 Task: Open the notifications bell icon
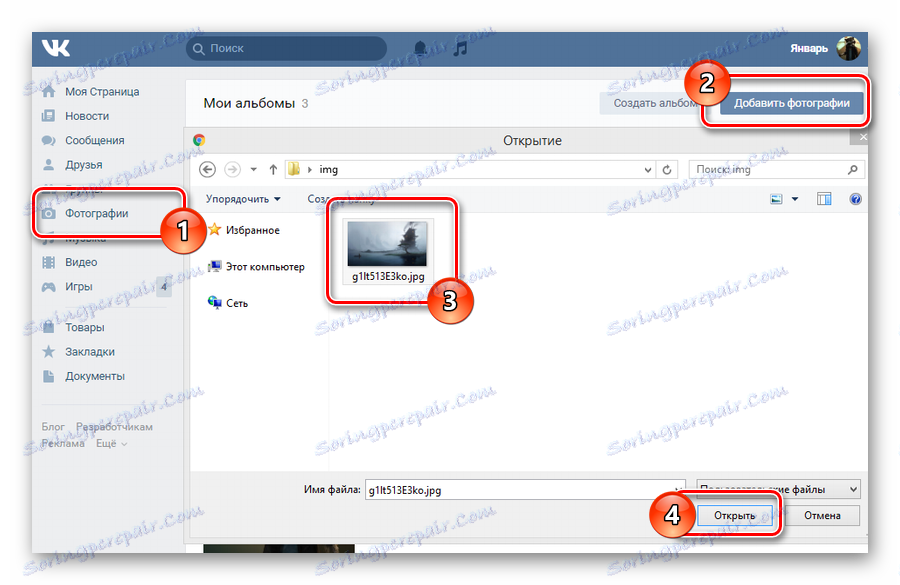(x=420, y=48)
